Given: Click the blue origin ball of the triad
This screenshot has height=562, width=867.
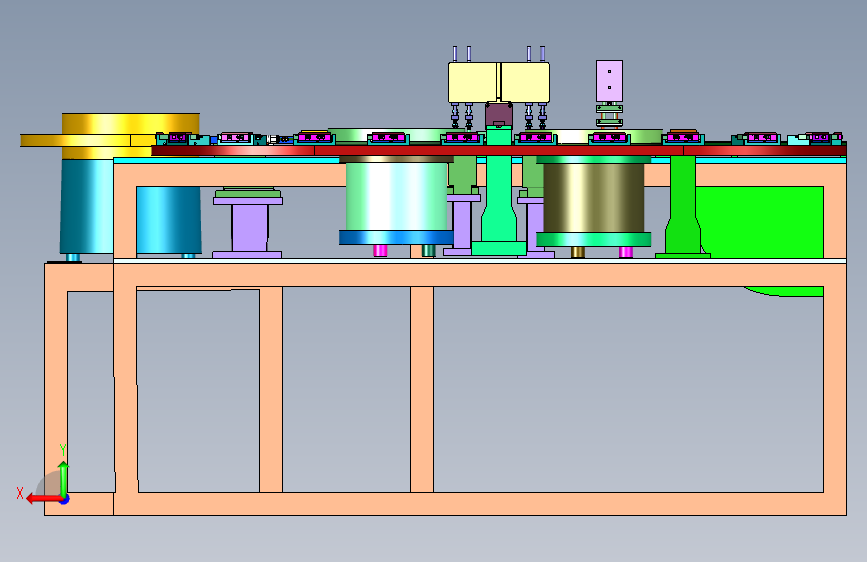Looking at the screenshot, I should 65,499.
